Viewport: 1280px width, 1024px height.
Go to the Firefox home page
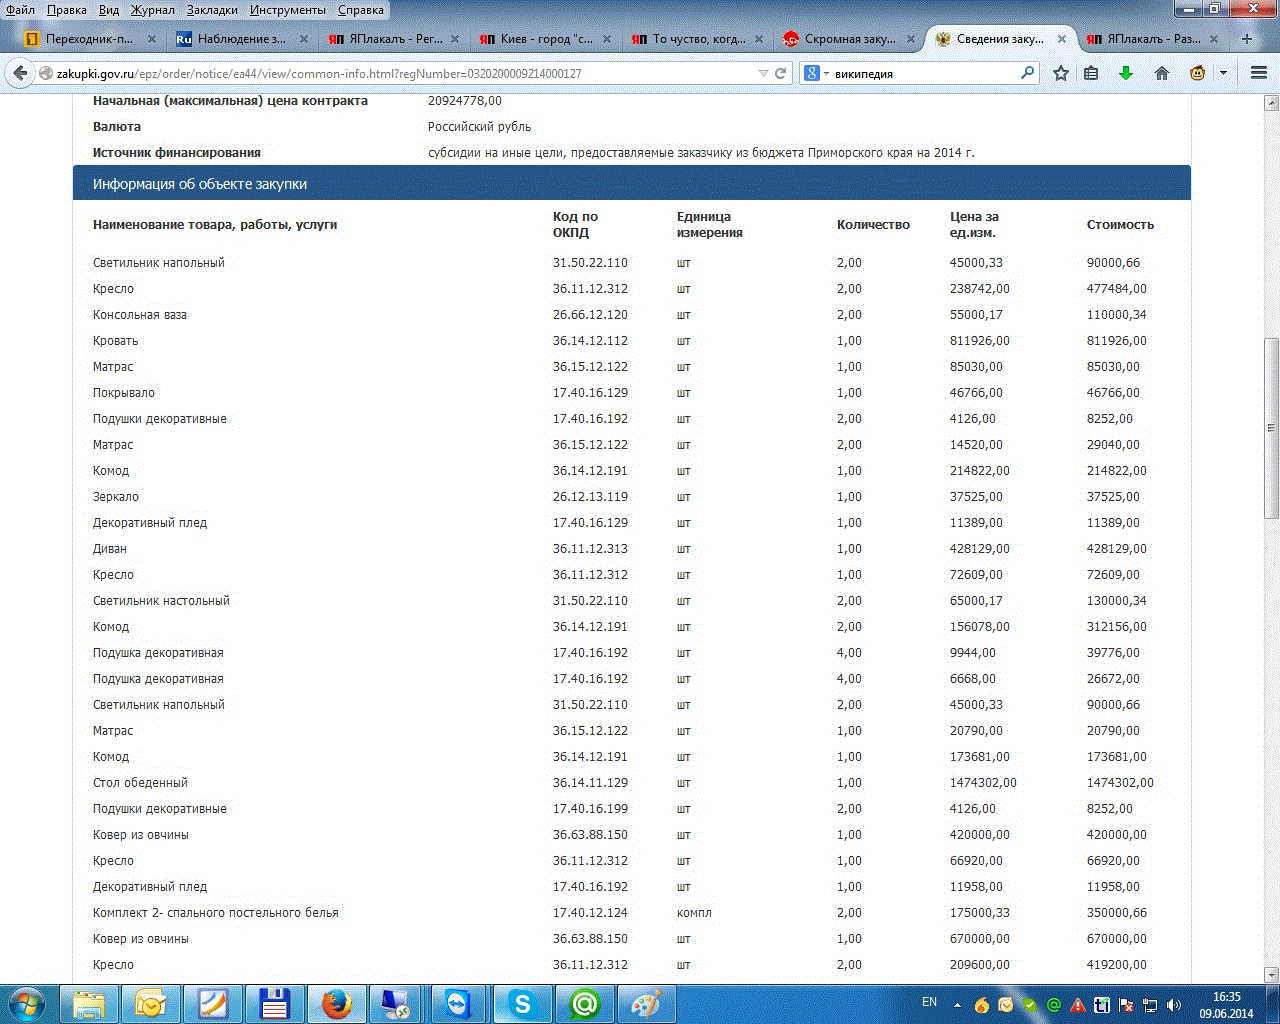click(x=1162, y=73)
